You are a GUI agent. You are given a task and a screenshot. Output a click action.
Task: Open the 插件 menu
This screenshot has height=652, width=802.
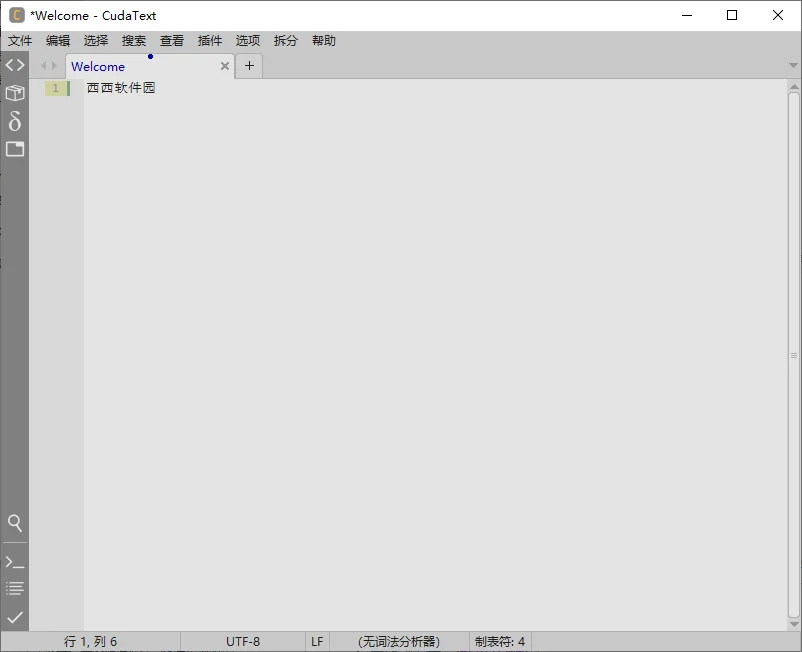click(x=210, y=40)
